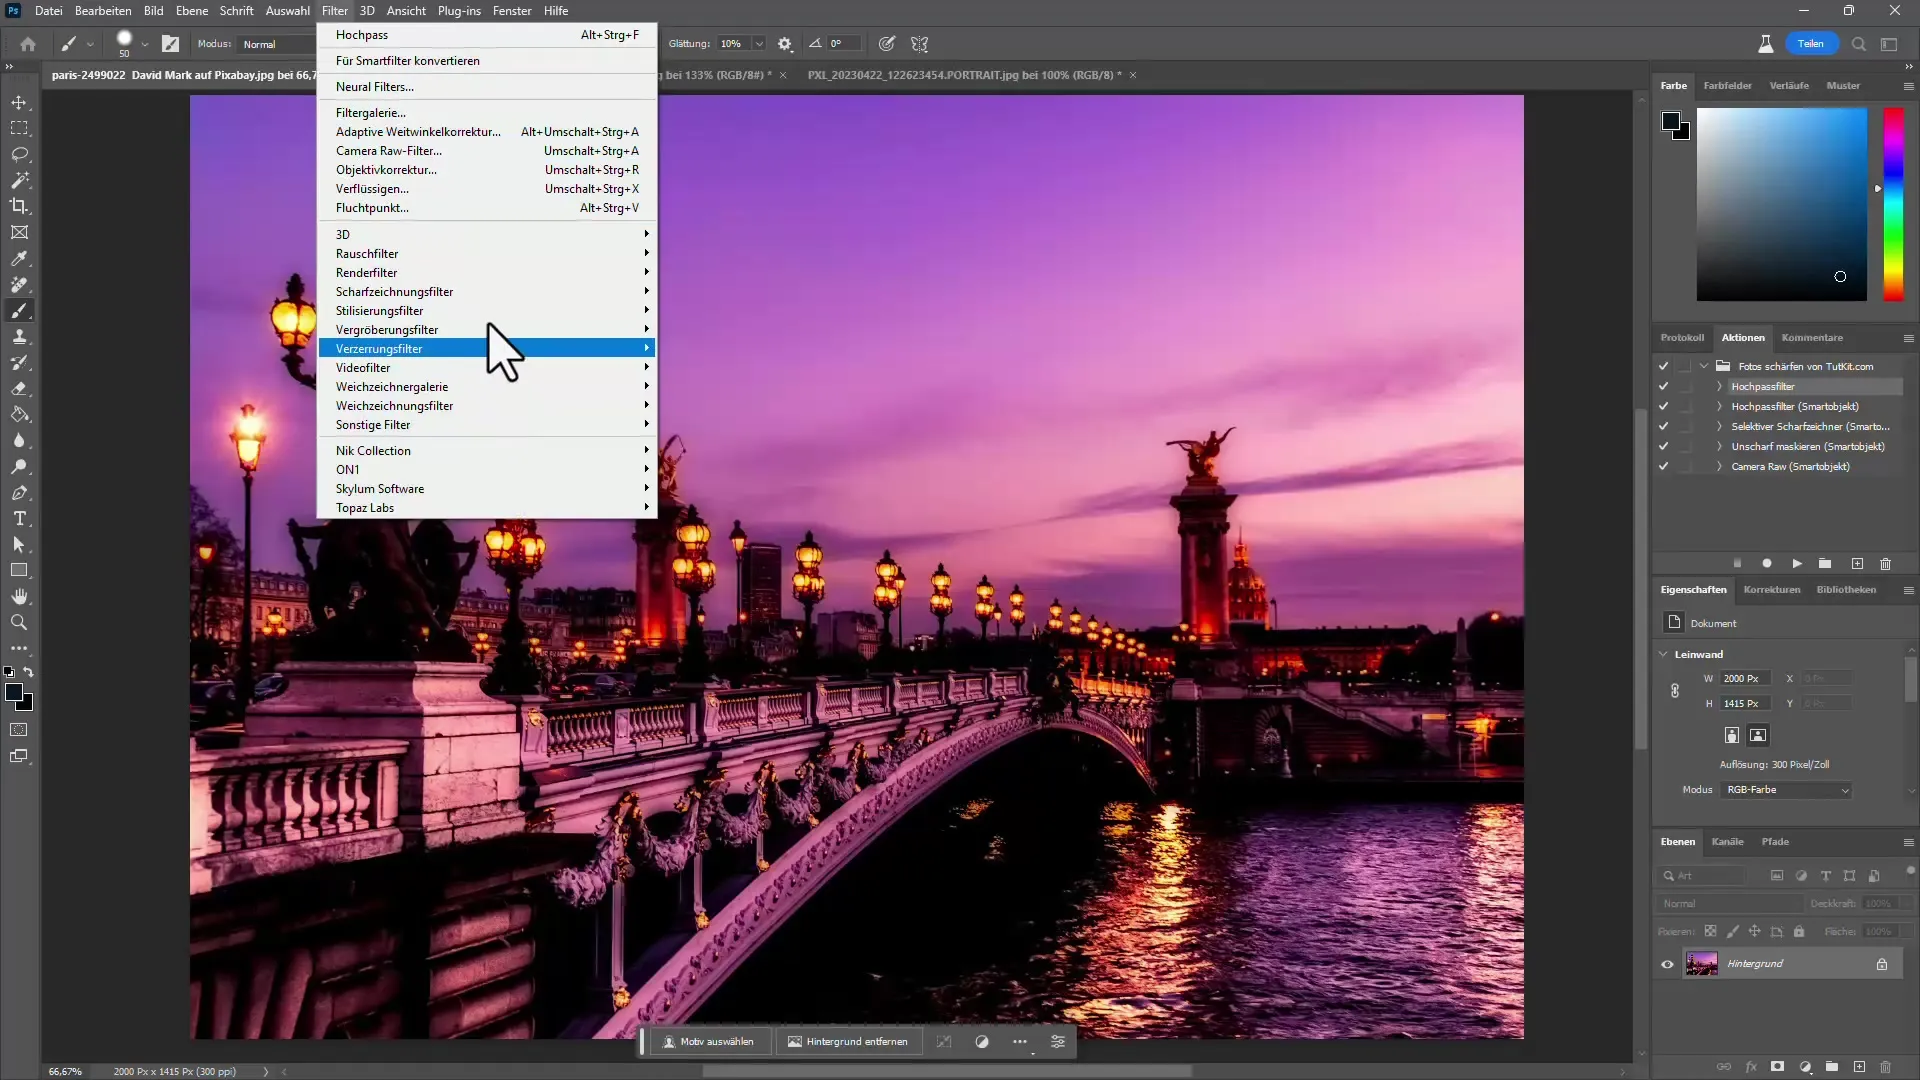Toggle checkmark for Camera Raw (Smartobjekt) action
The height and width of the screenshot is (1080, 1920).
[x=1663, y=467]
